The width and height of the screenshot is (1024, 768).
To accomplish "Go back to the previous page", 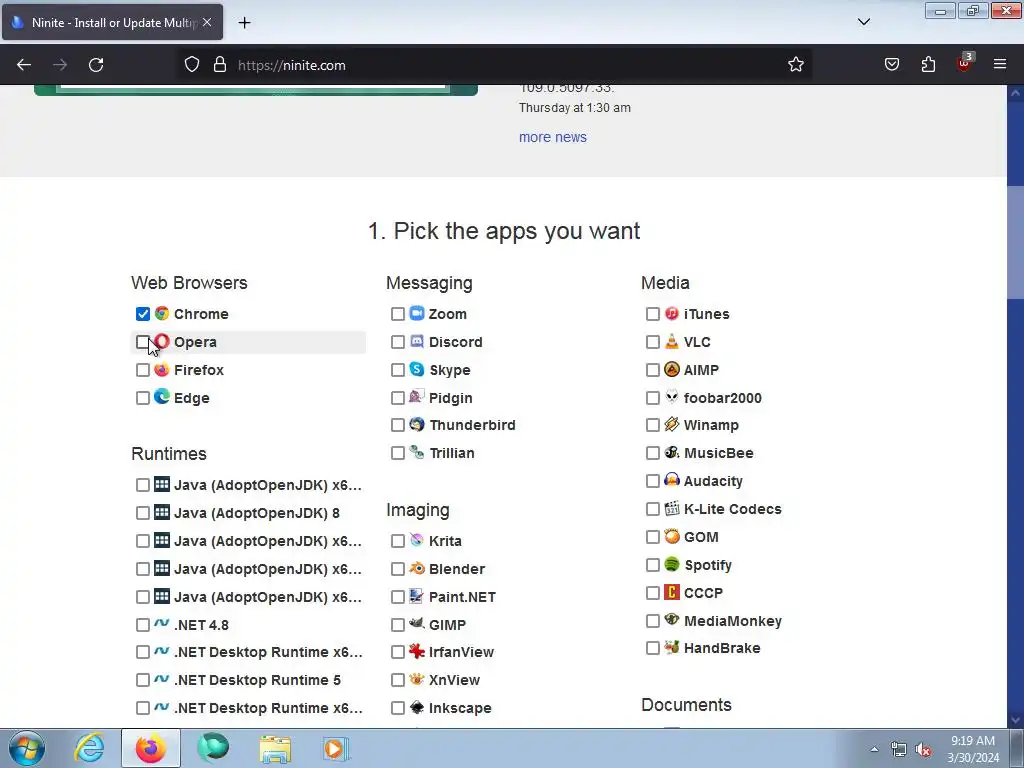I will pyautogui.click(x=24, y=65).
